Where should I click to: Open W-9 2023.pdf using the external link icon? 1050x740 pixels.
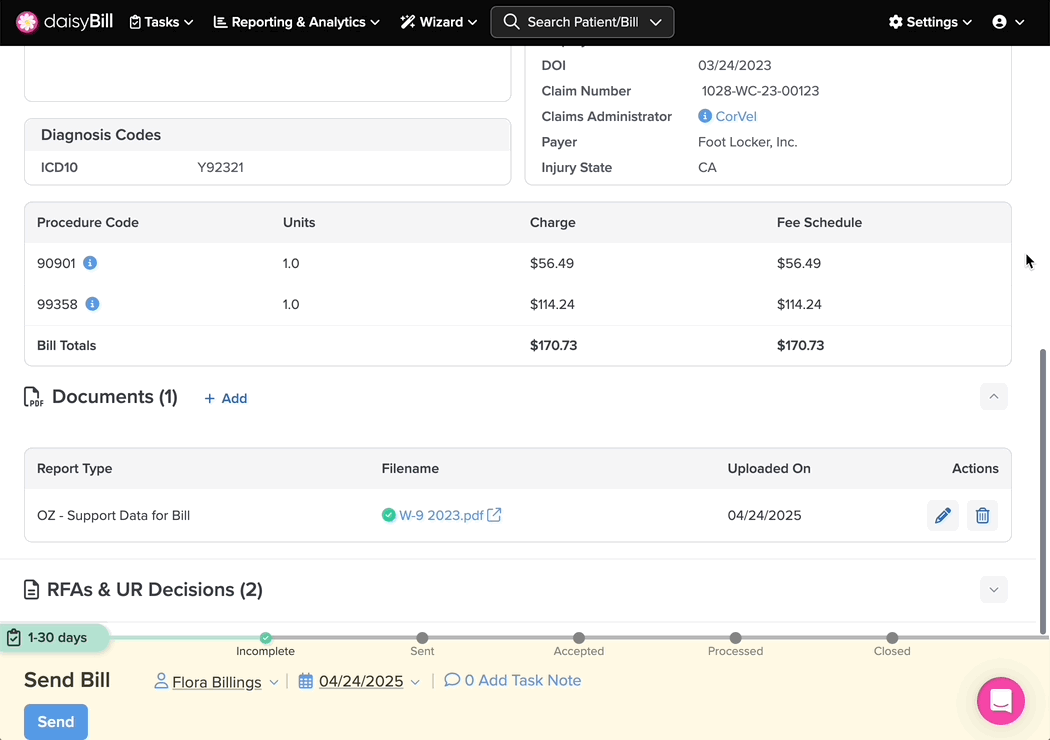point(494,515)
